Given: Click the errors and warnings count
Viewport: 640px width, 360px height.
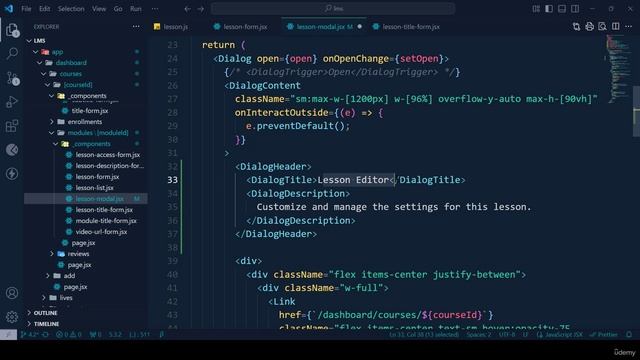Looking at the screenshot, I should (69, 335).
